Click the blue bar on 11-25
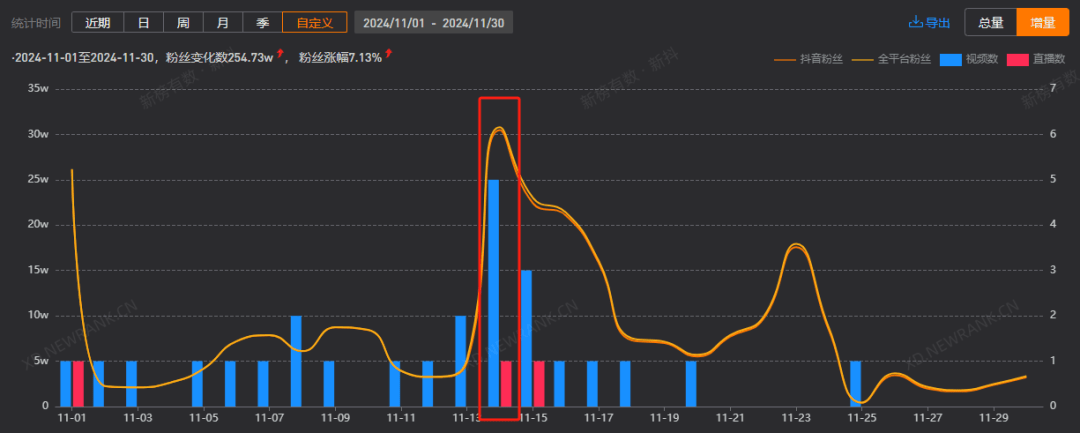The image size is (1080, 433). point(855,383)
